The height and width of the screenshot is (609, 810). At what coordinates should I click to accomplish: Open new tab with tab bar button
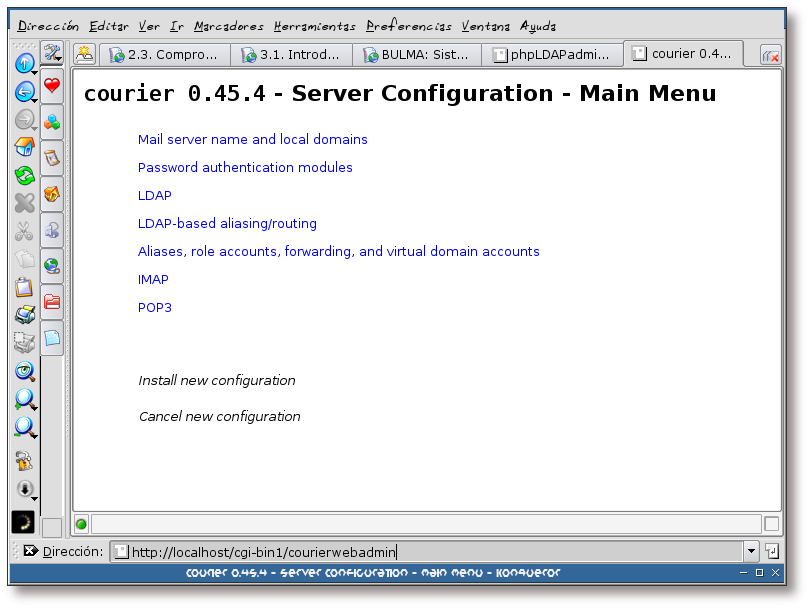tap(85, 55)
